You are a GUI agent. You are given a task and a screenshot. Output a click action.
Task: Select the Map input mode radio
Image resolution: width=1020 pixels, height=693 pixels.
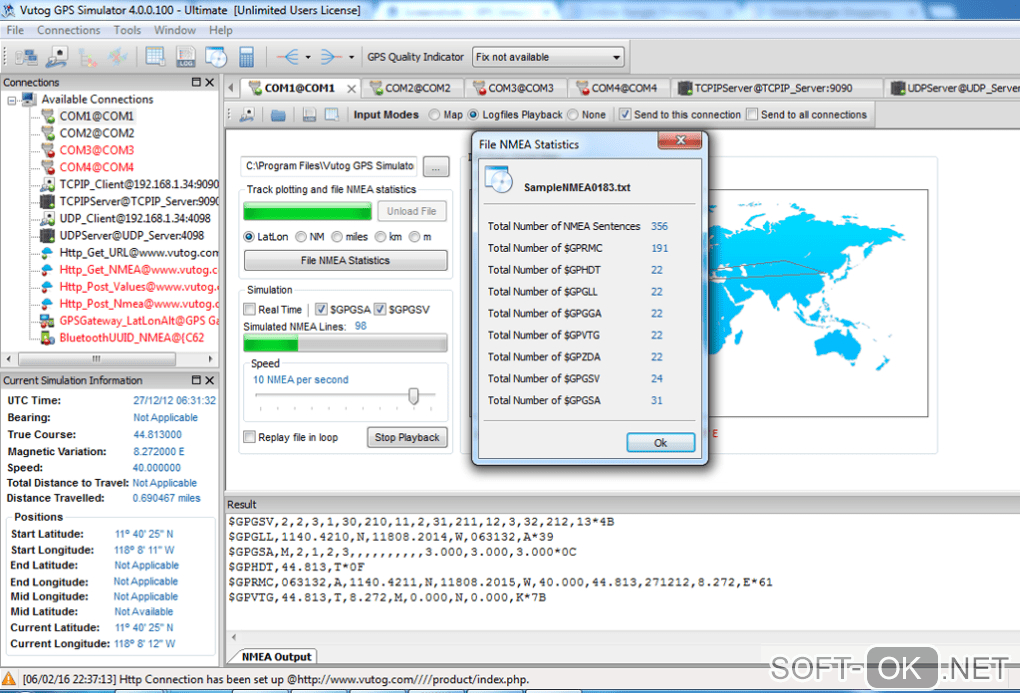click(434, 115)
